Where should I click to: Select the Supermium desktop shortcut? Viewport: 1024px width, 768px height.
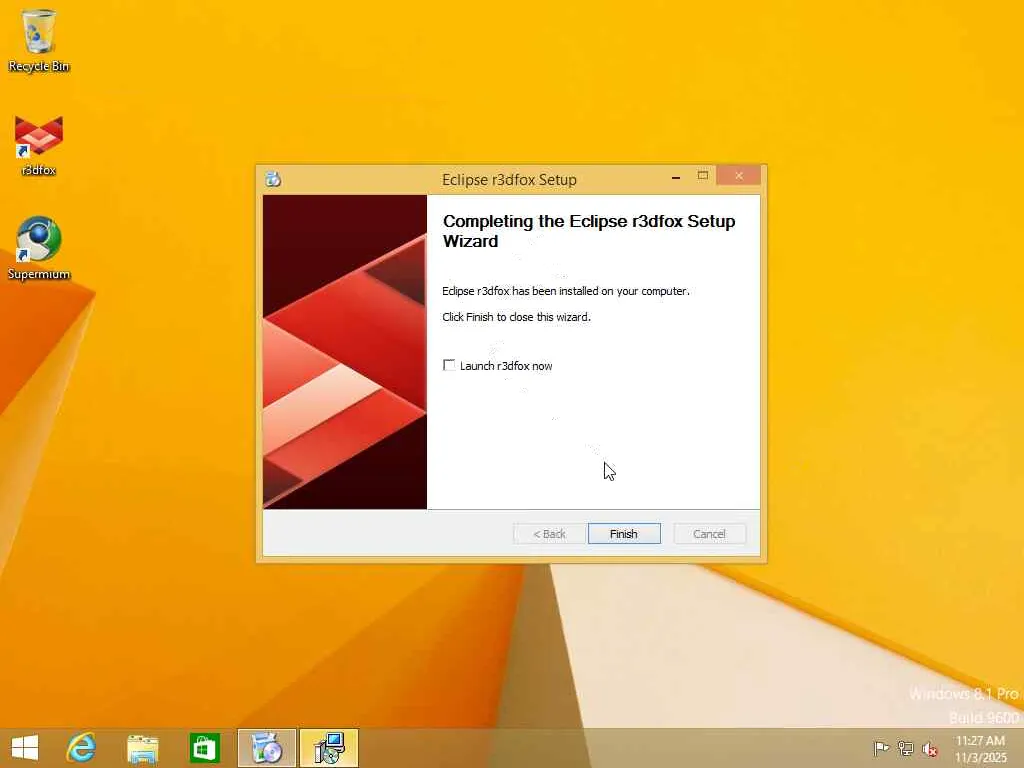point(39,249)
